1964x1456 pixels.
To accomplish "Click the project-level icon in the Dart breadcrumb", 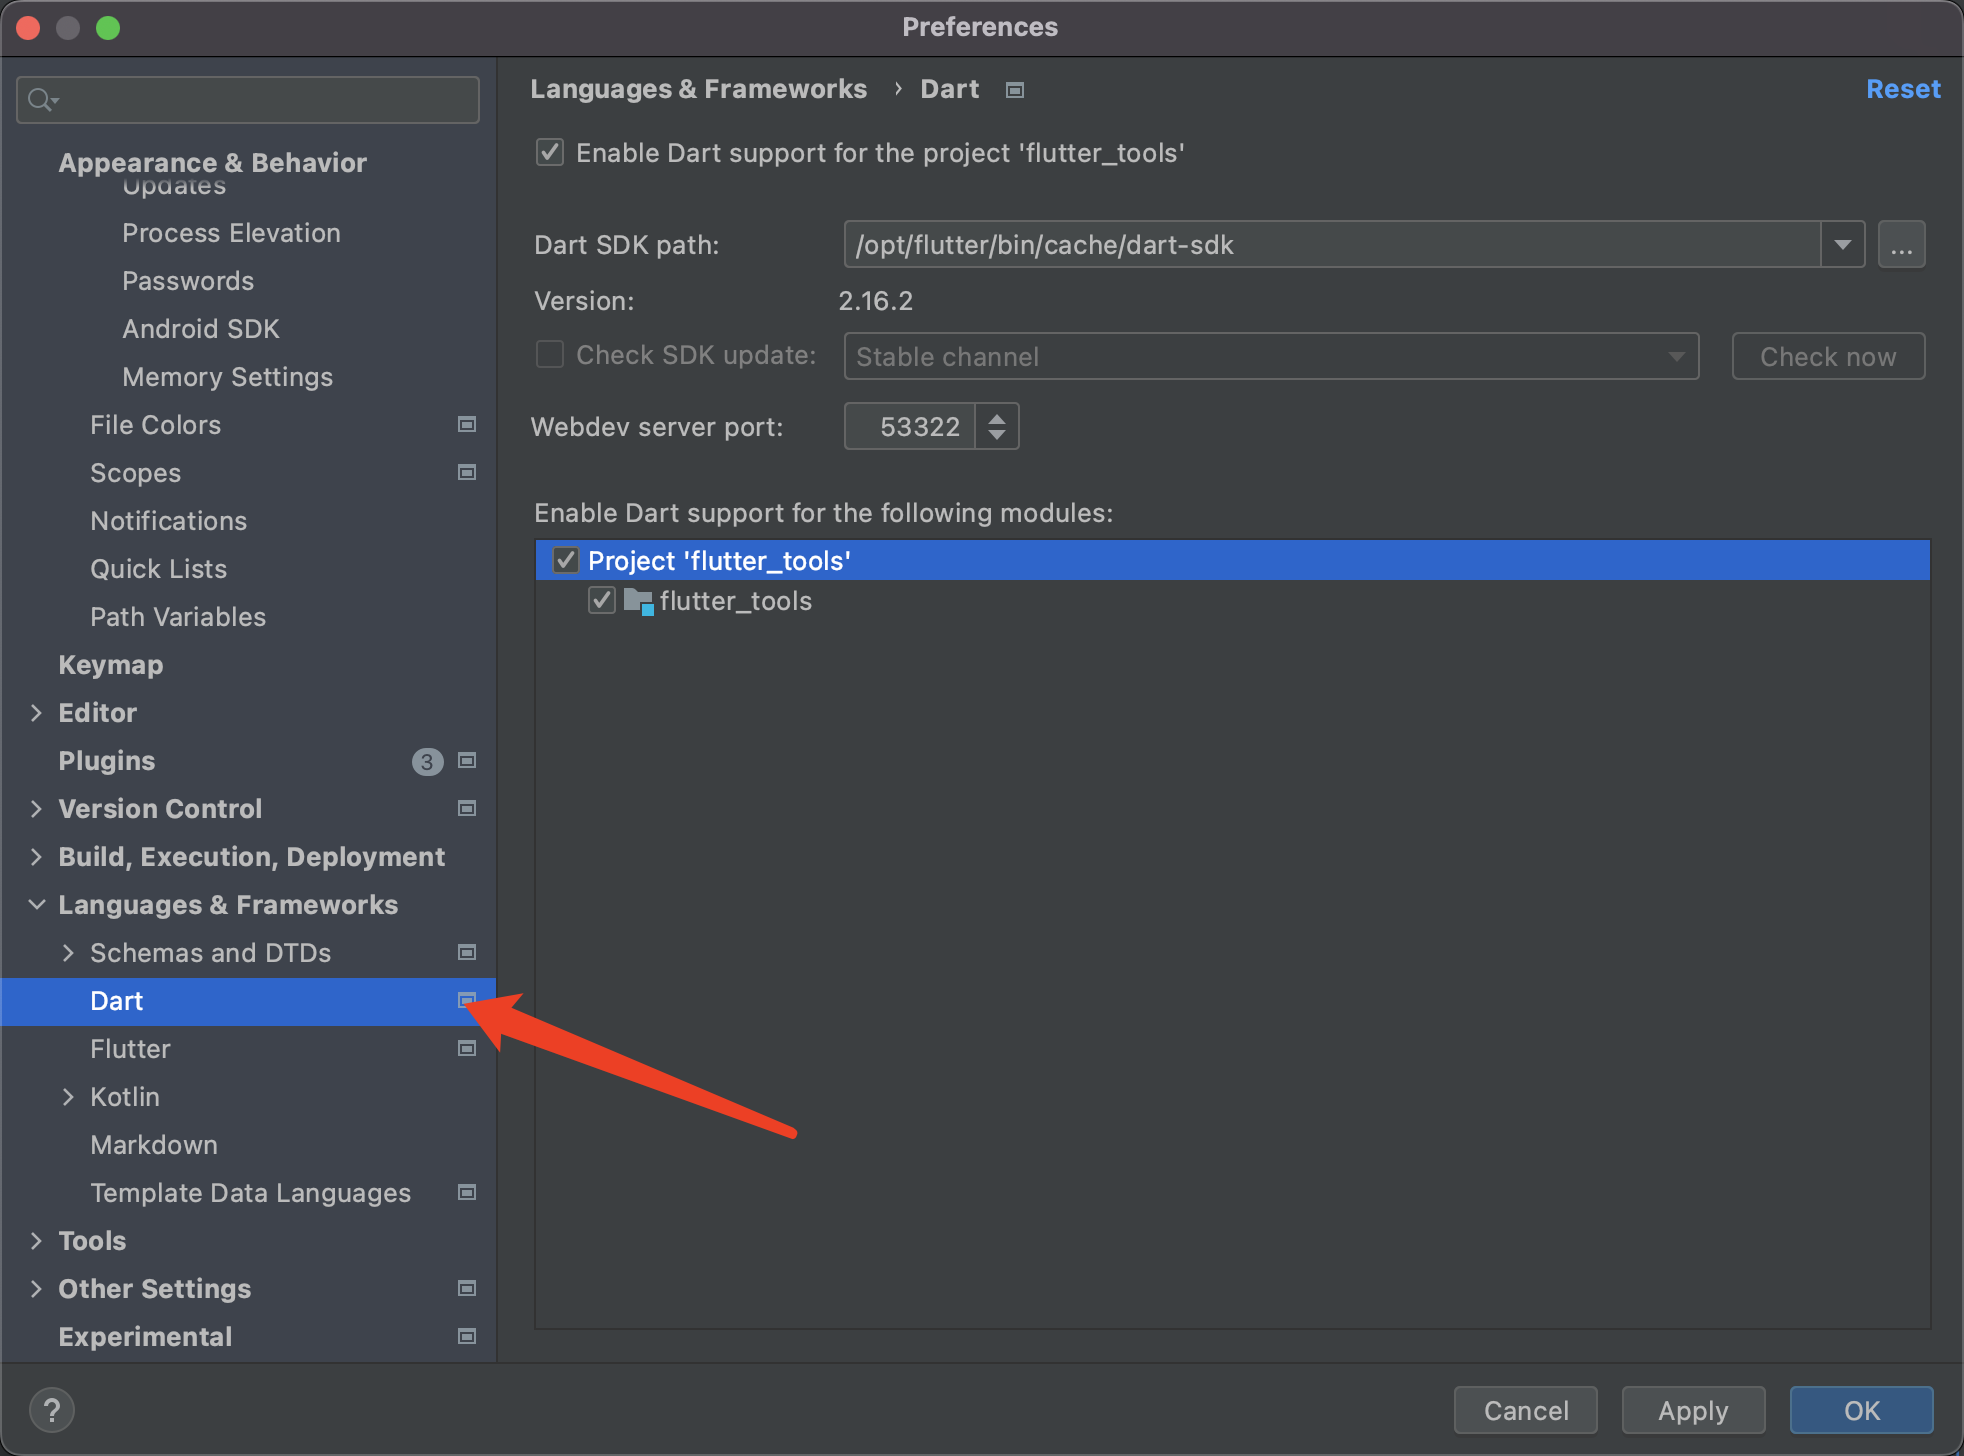I will (x=1015, y=90).
